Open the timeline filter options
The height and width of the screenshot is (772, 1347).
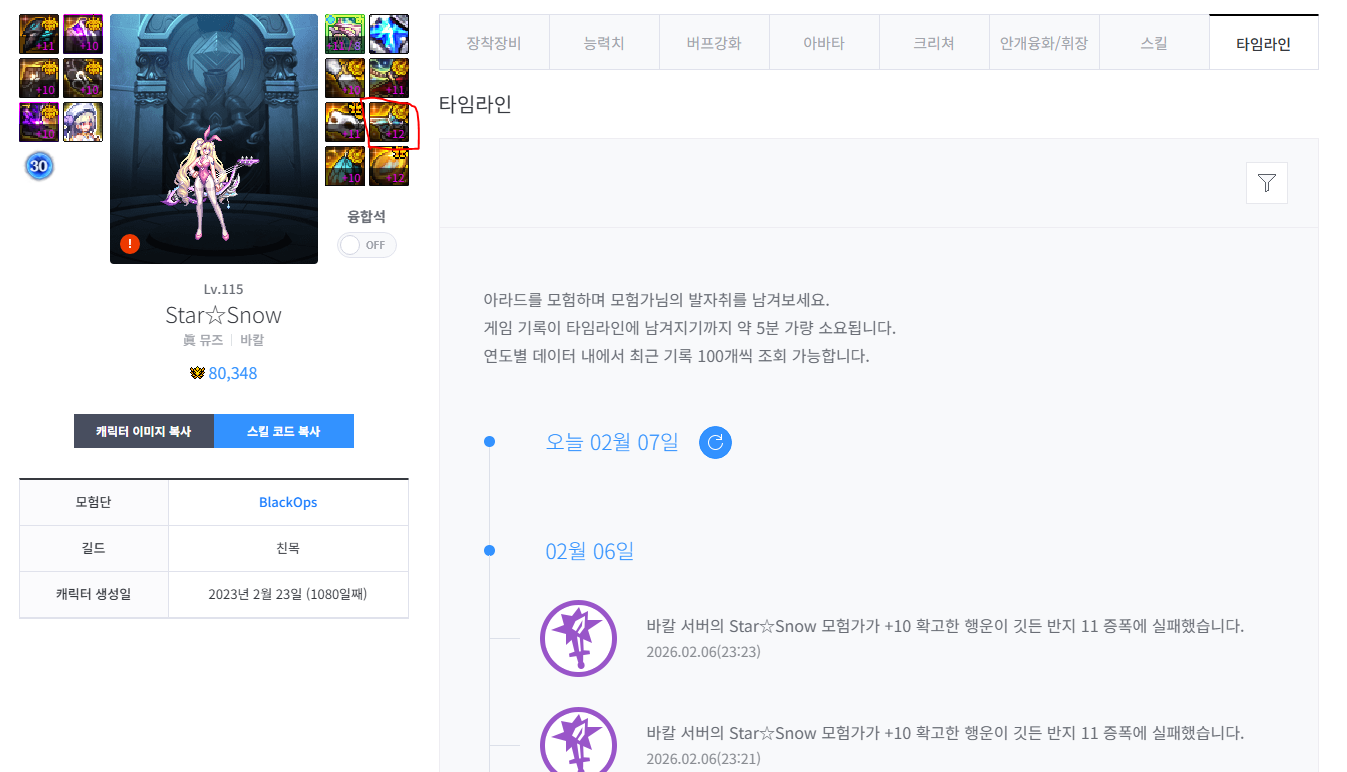pos(1266,183)
